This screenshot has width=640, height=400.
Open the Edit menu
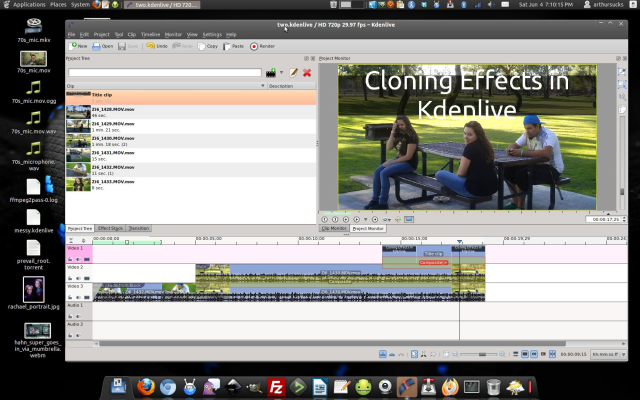click(x=84, y=34)
